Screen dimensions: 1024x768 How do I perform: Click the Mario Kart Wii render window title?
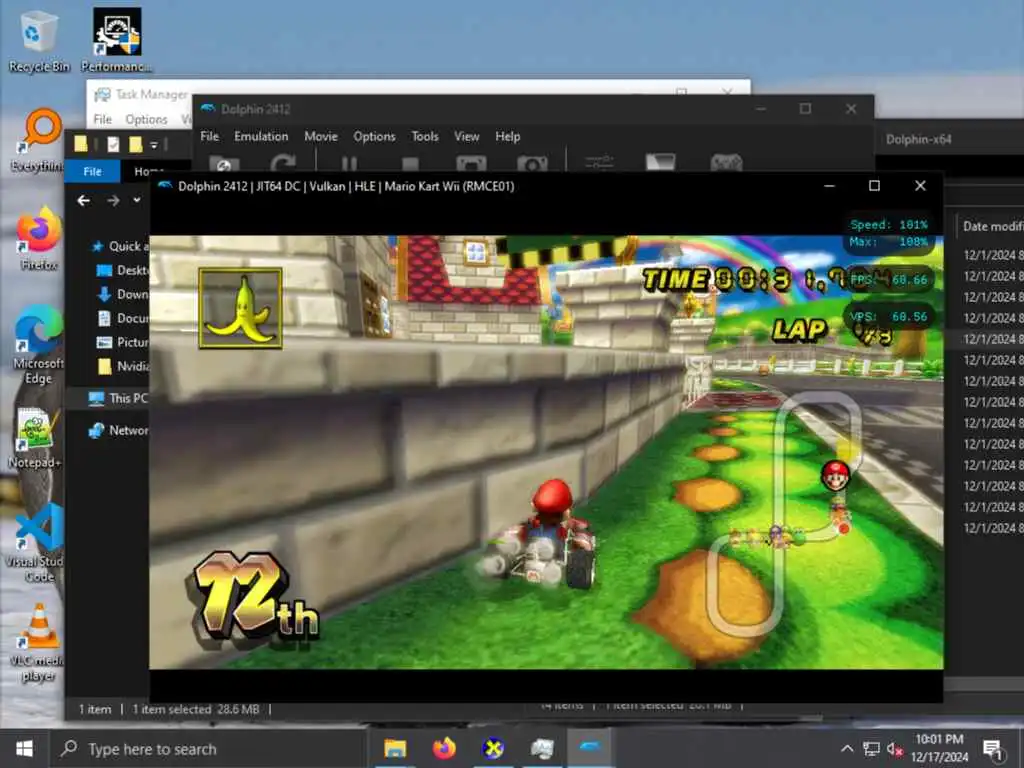pos(346,187)
